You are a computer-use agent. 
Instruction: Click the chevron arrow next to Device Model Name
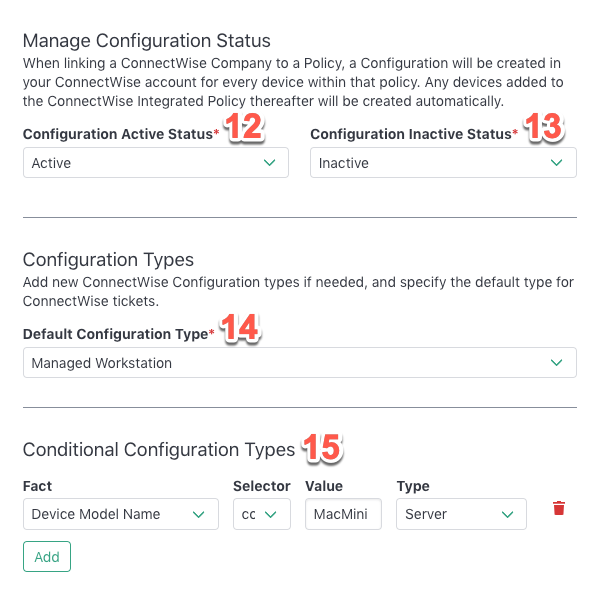(x=198, y=514)
